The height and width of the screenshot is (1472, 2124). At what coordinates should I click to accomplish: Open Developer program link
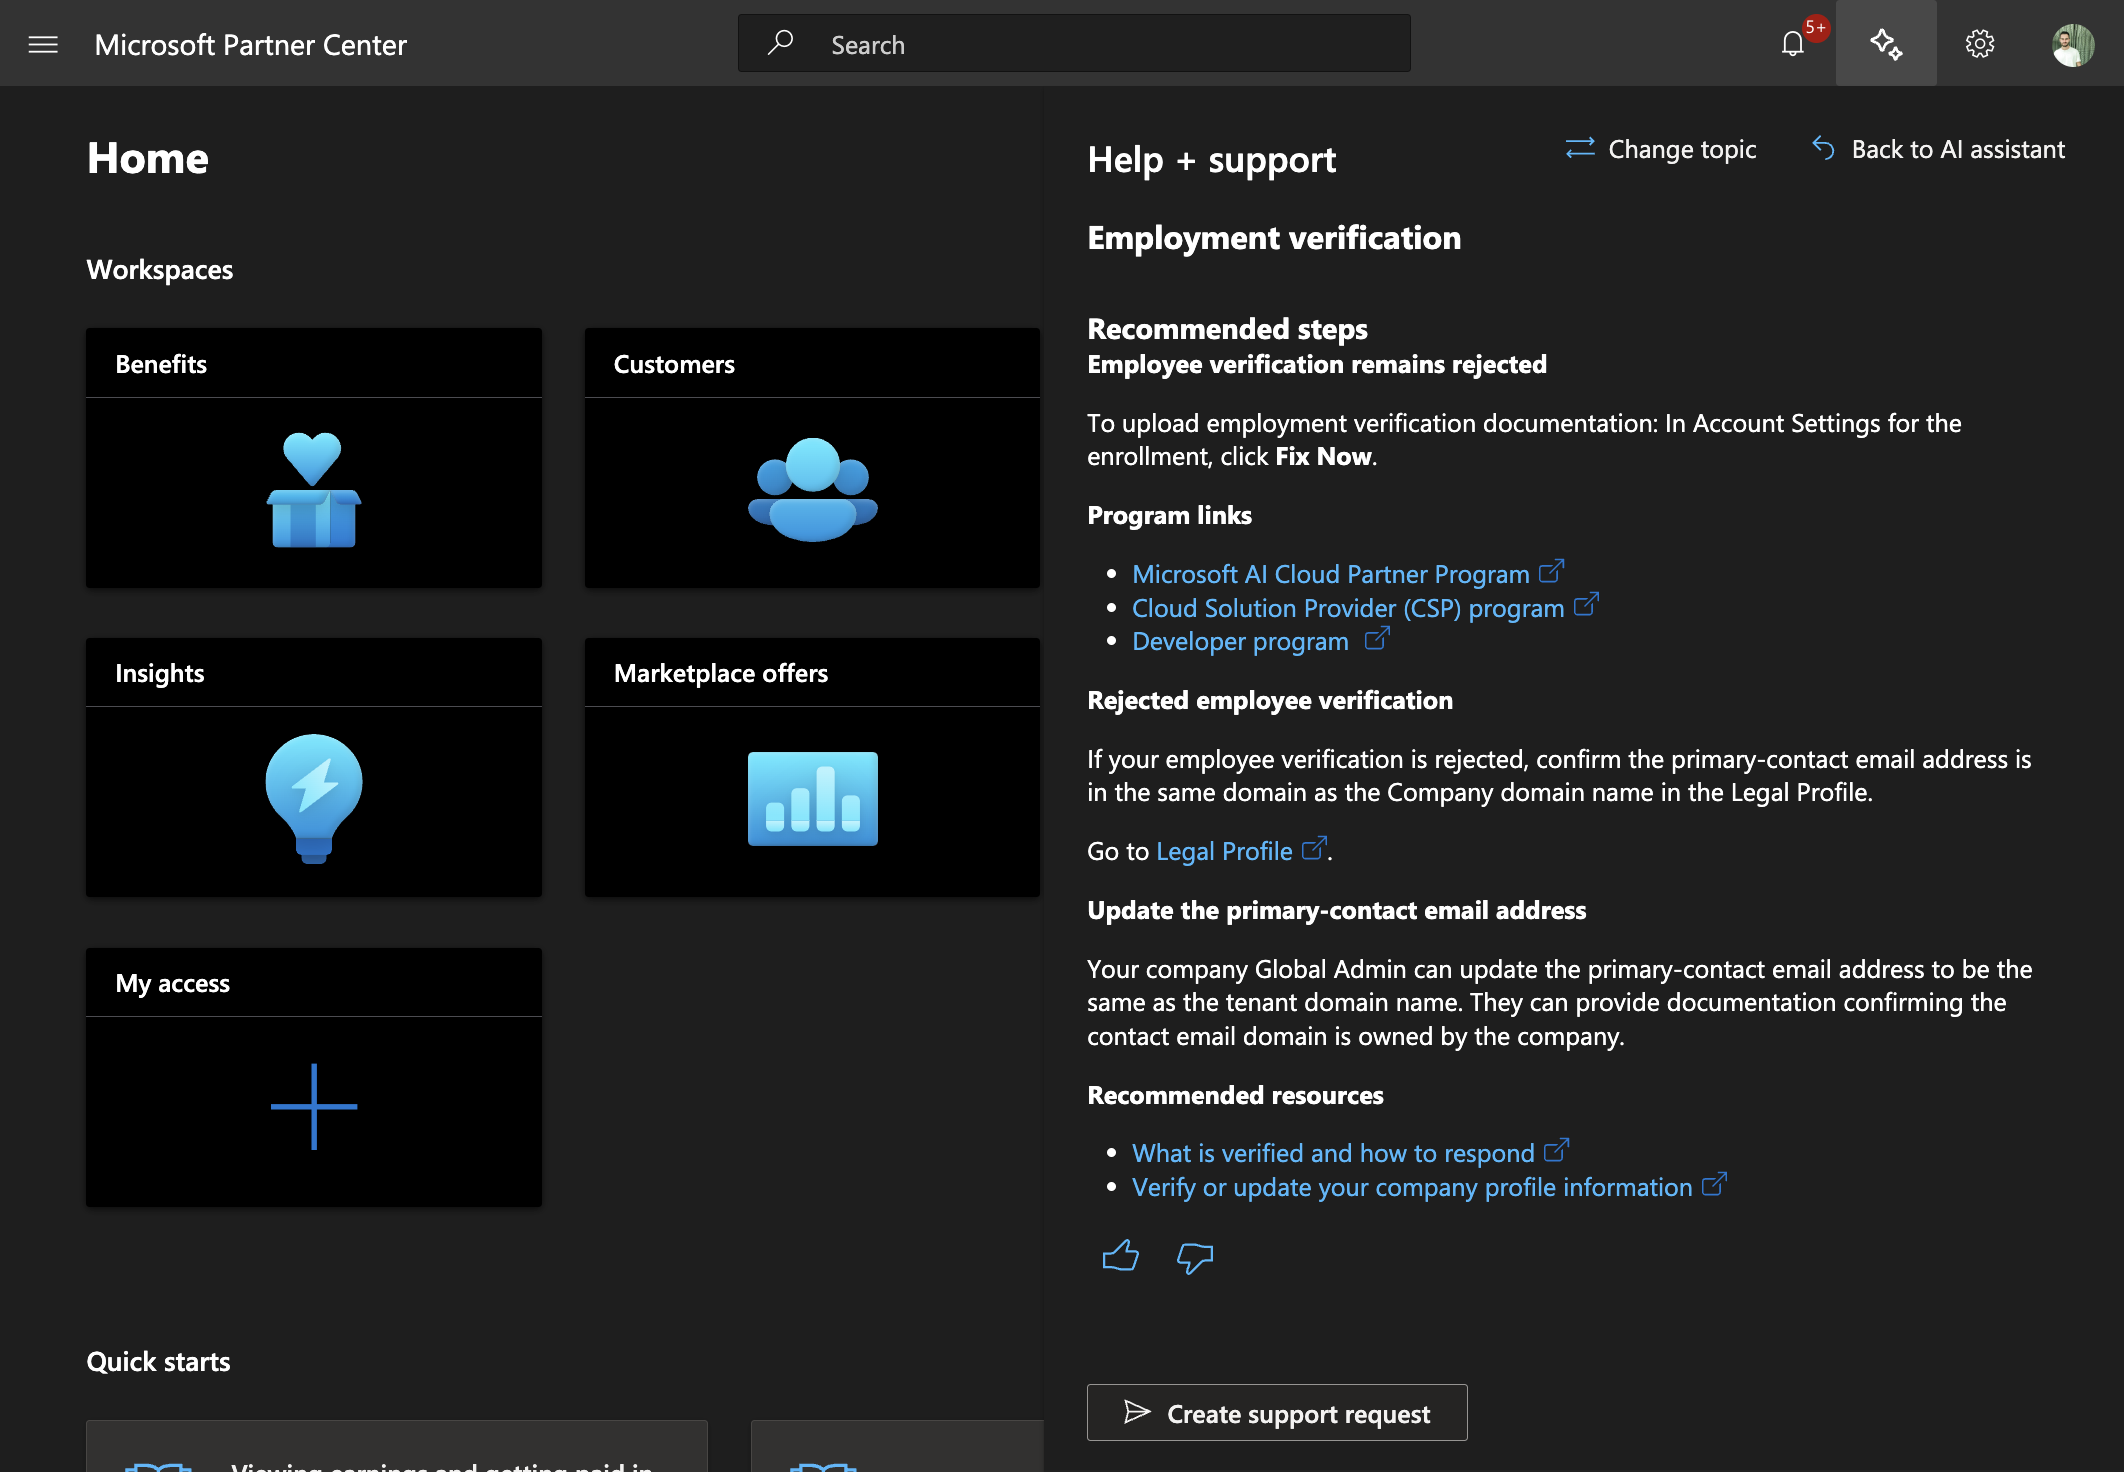click(x=1240, y=641)
